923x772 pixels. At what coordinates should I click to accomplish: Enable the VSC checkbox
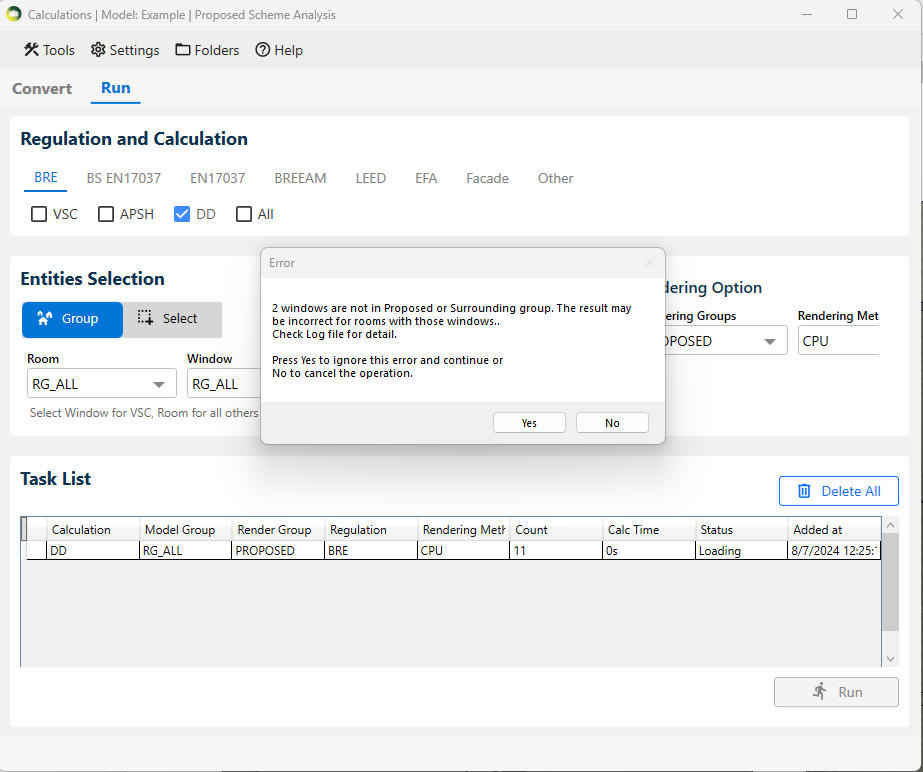(x=39, y=214)
